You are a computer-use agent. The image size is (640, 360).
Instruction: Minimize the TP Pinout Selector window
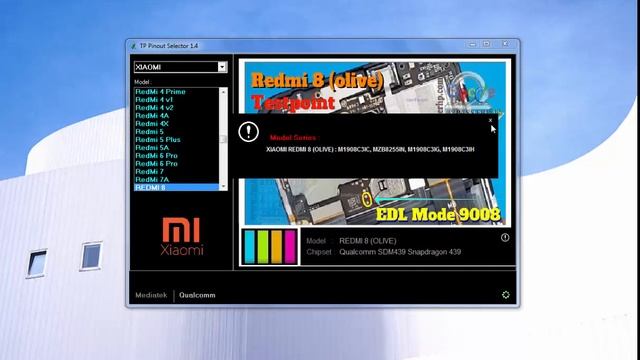point(472,44)
